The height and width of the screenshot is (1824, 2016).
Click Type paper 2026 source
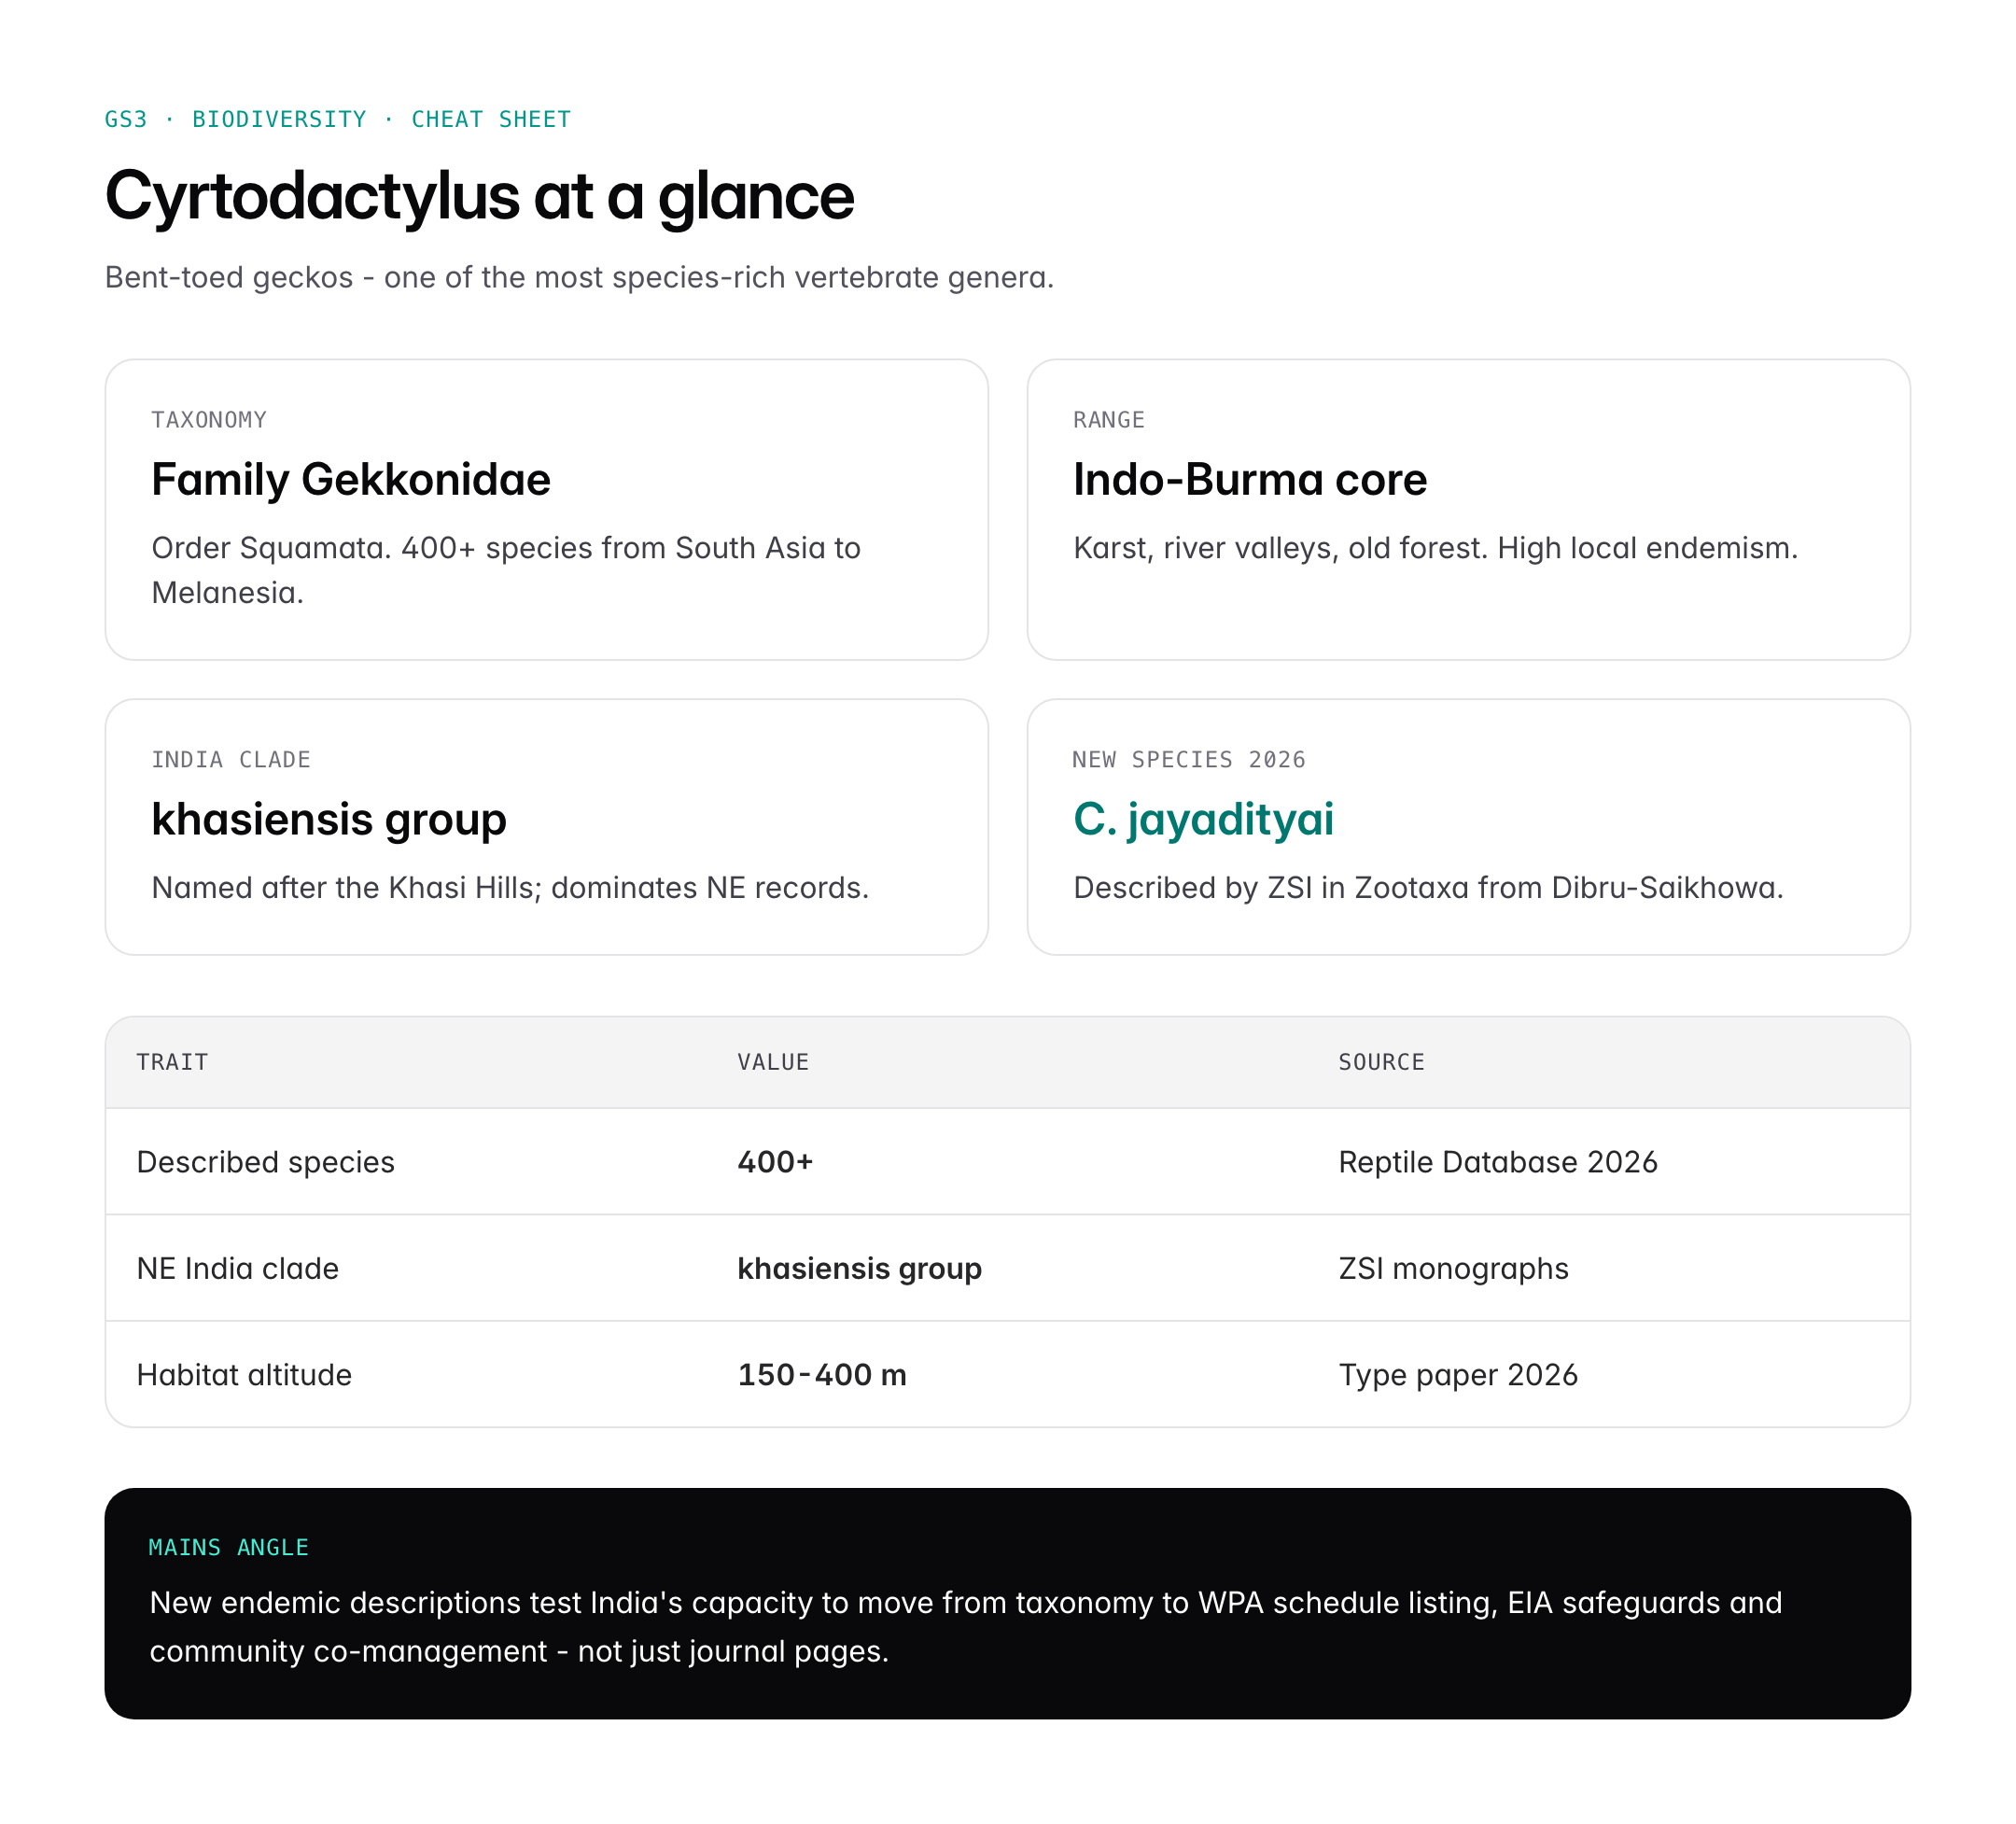[1457, 1375]
